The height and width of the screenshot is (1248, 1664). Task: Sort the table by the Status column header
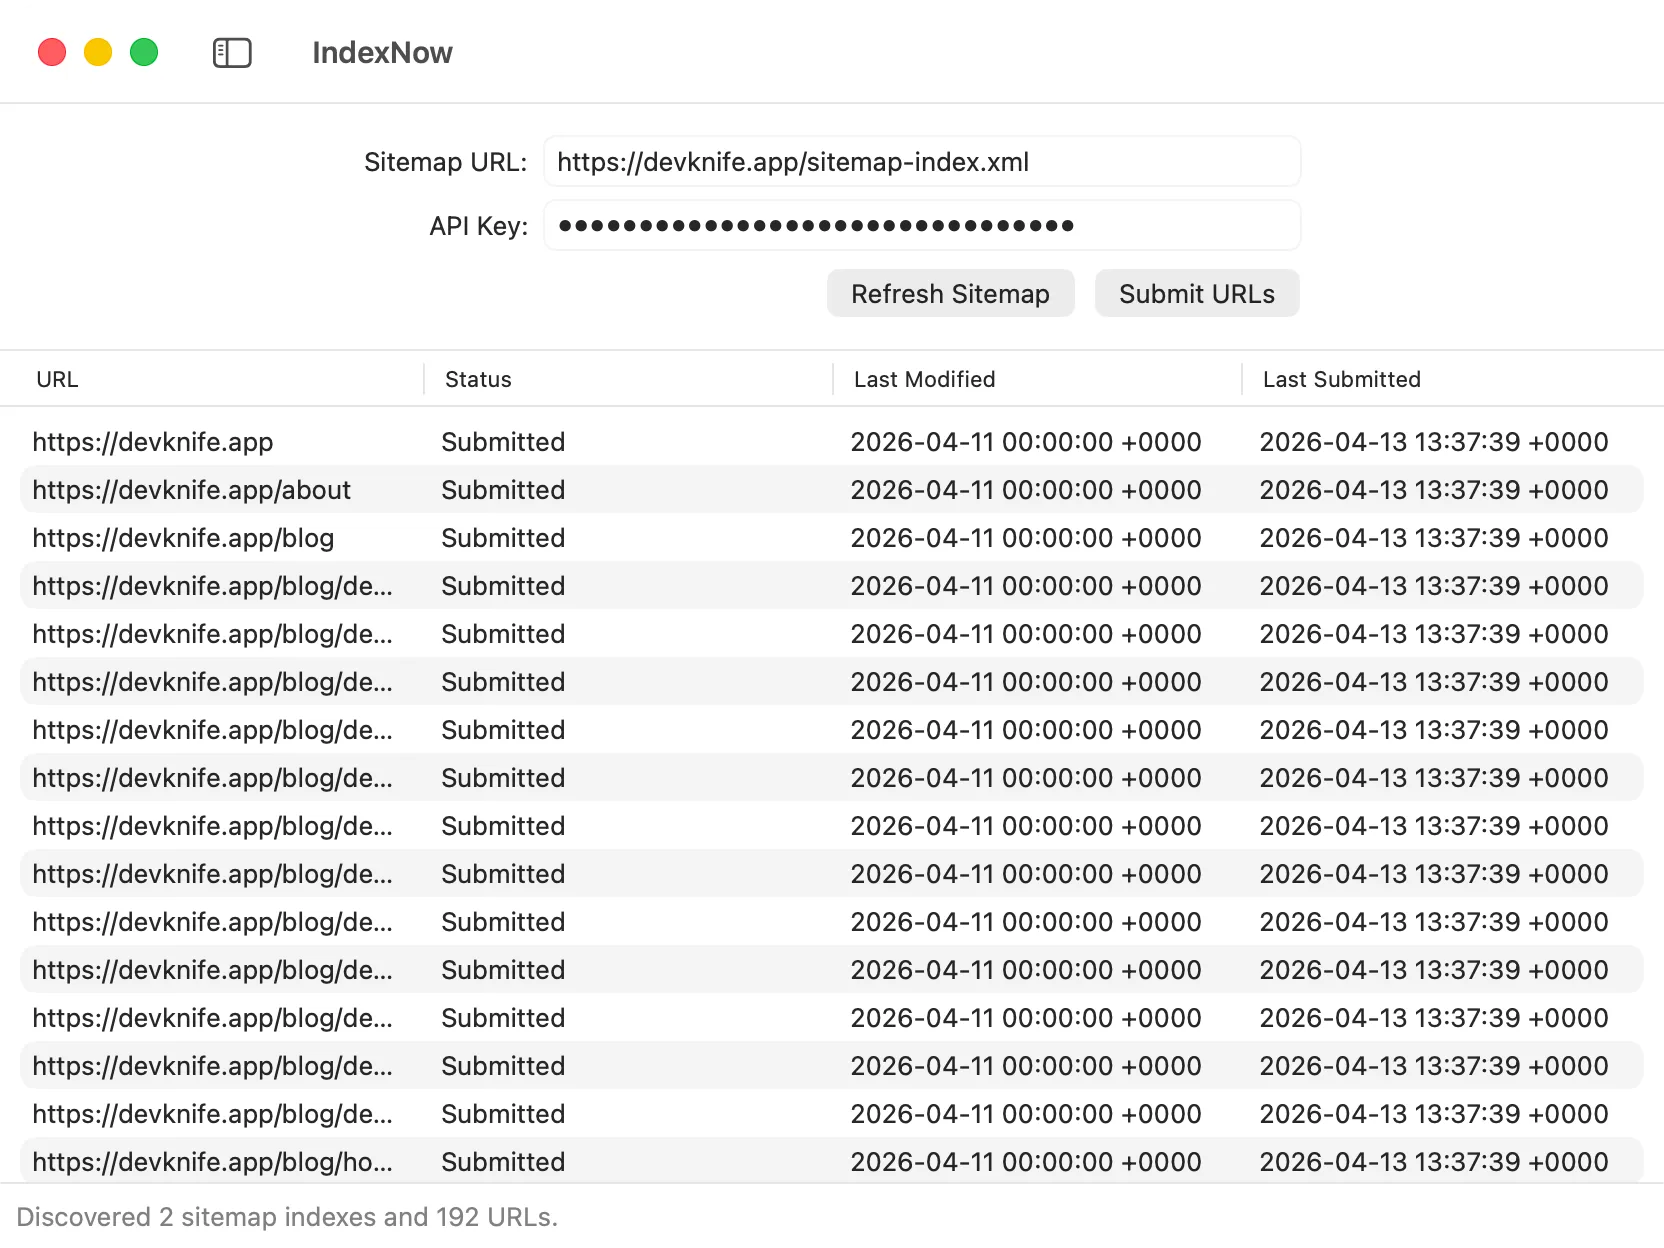coord(478,379)
